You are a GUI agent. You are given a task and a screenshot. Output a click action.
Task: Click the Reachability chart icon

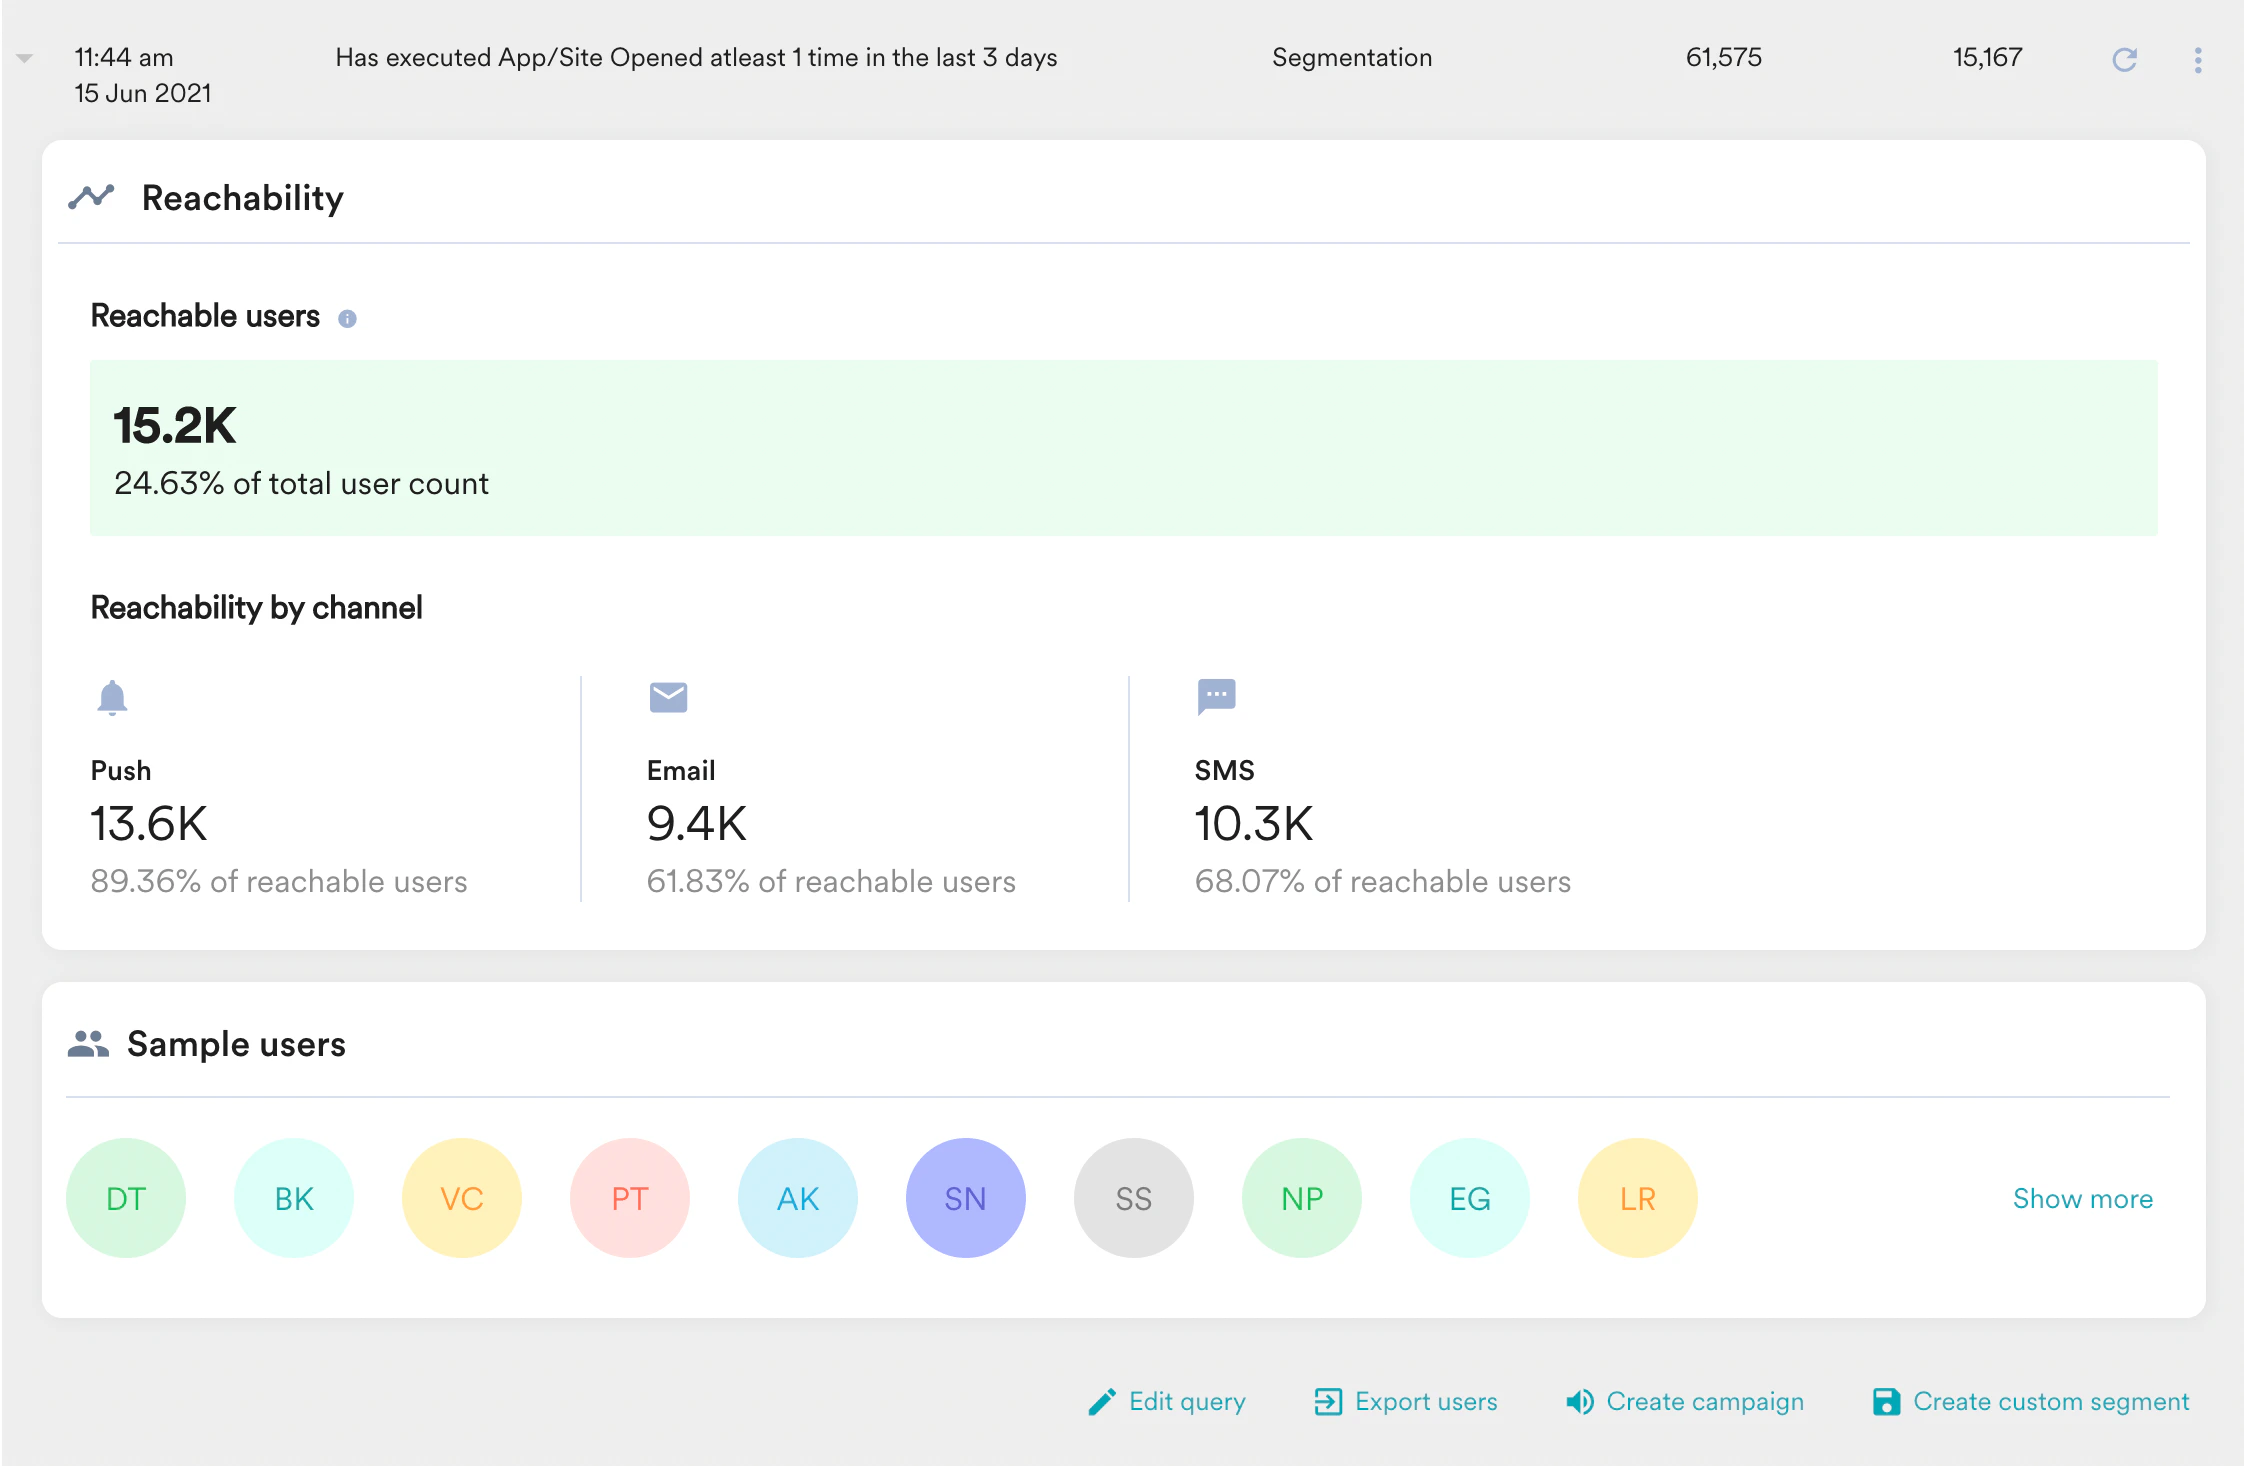91,197
